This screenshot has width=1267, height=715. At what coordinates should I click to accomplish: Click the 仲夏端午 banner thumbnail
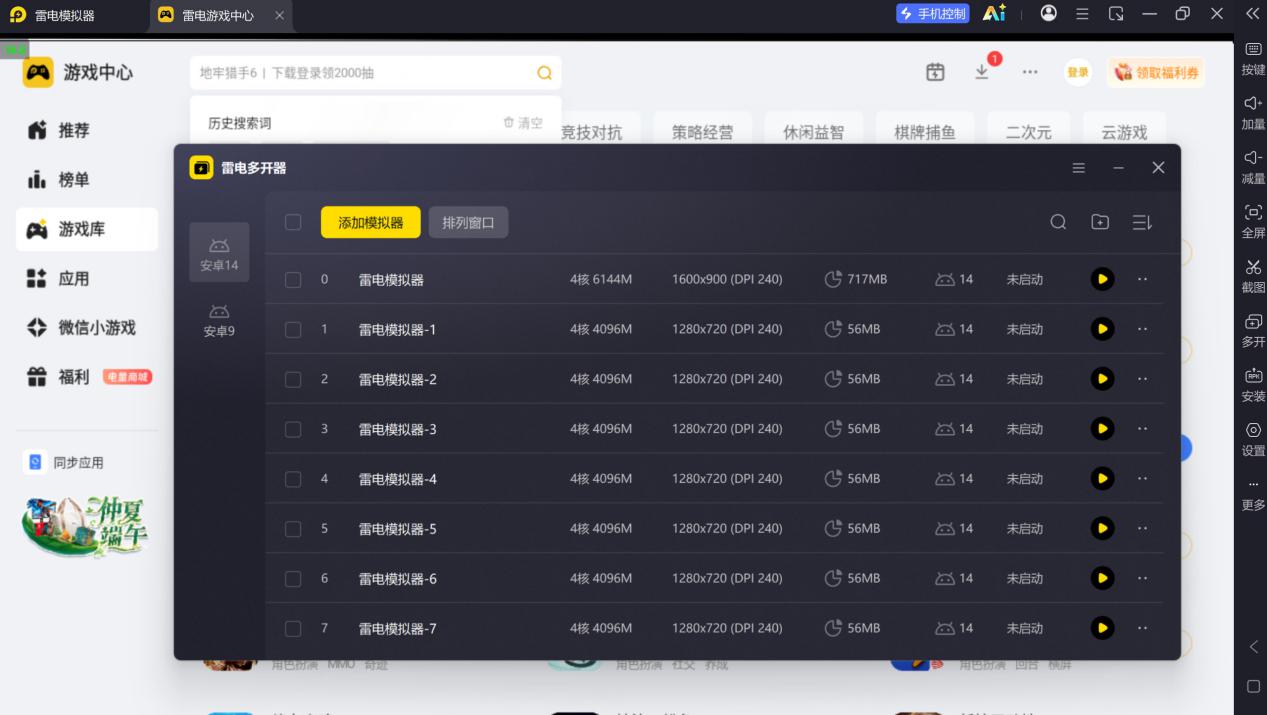tap(86, 525)
